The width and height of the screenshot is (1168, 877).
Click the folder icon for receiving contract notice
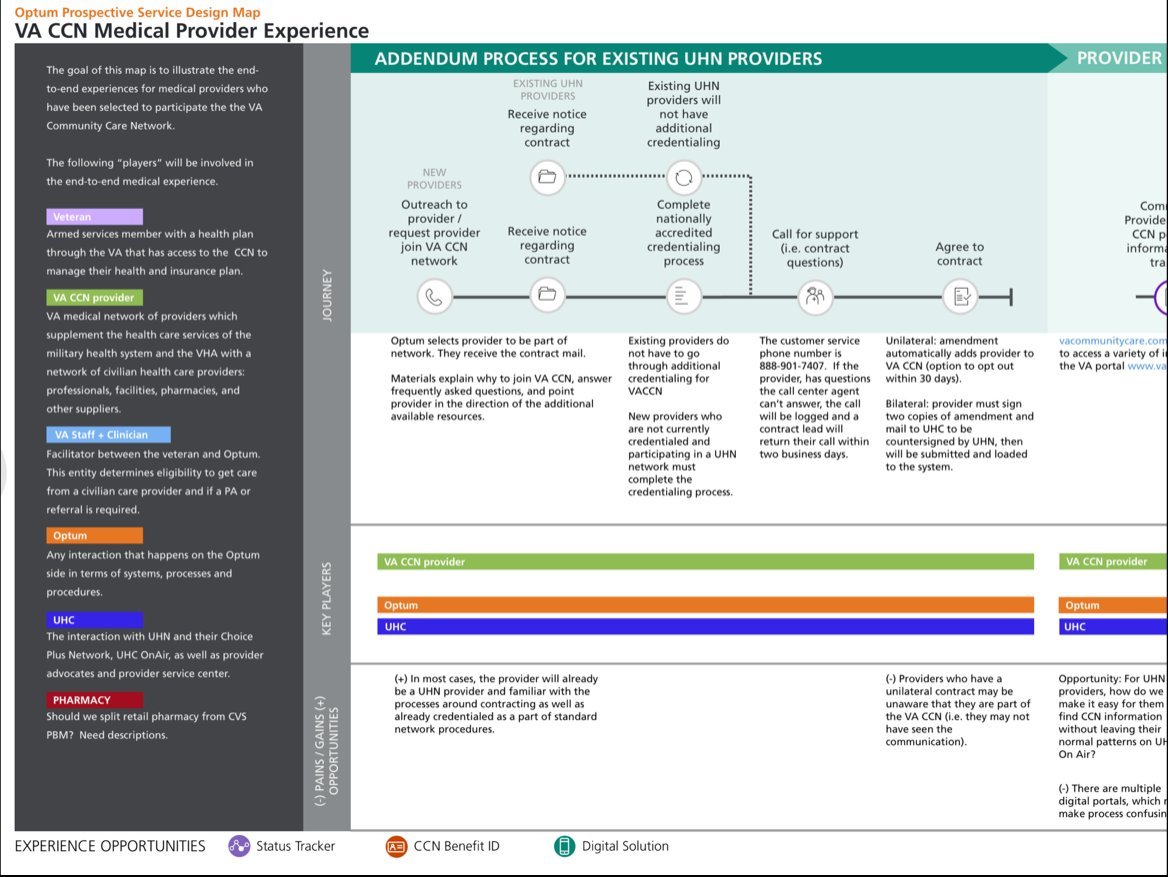(x=546, y=296)
